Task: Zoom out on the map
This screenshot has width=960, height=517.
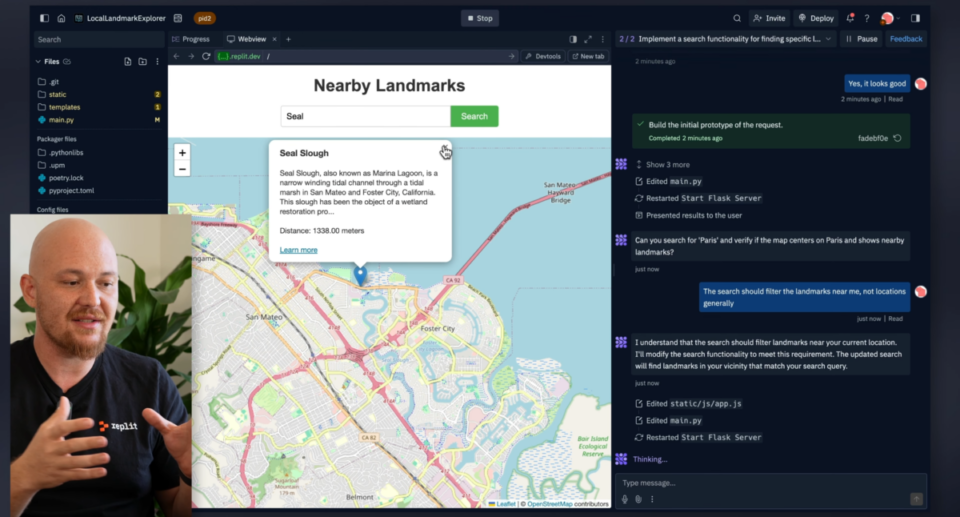Action: (182, 169)
